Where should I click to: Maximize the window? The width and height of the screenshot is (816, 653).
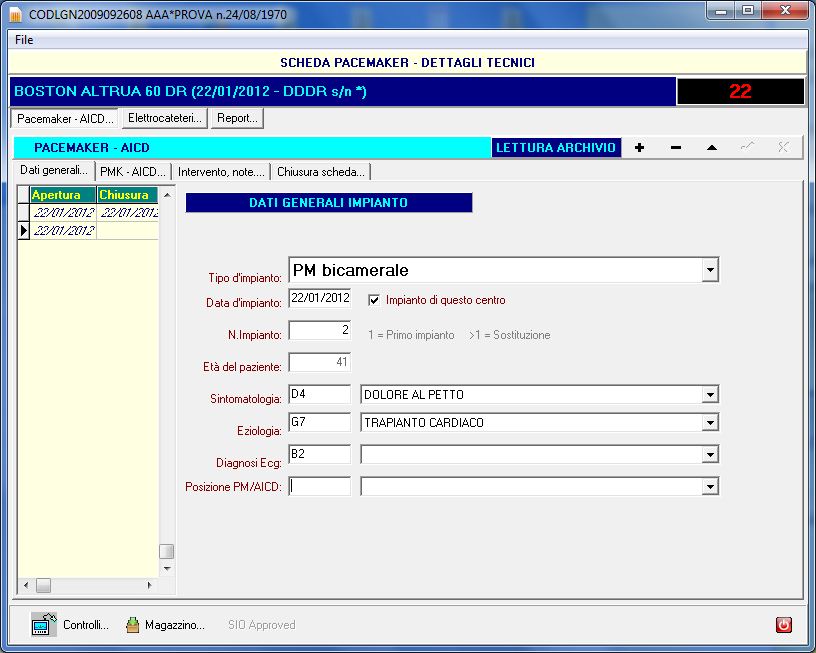click(748, 10)
